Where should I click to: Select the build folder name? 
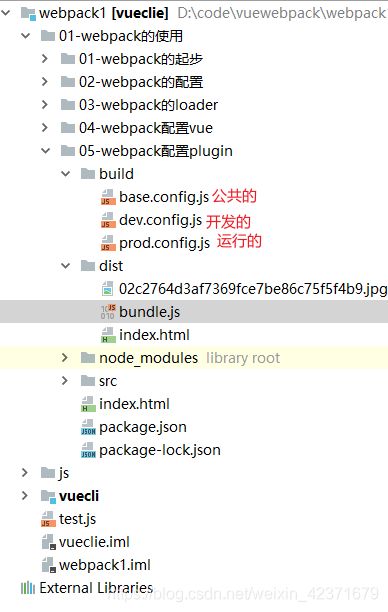(x=116, y=174)
